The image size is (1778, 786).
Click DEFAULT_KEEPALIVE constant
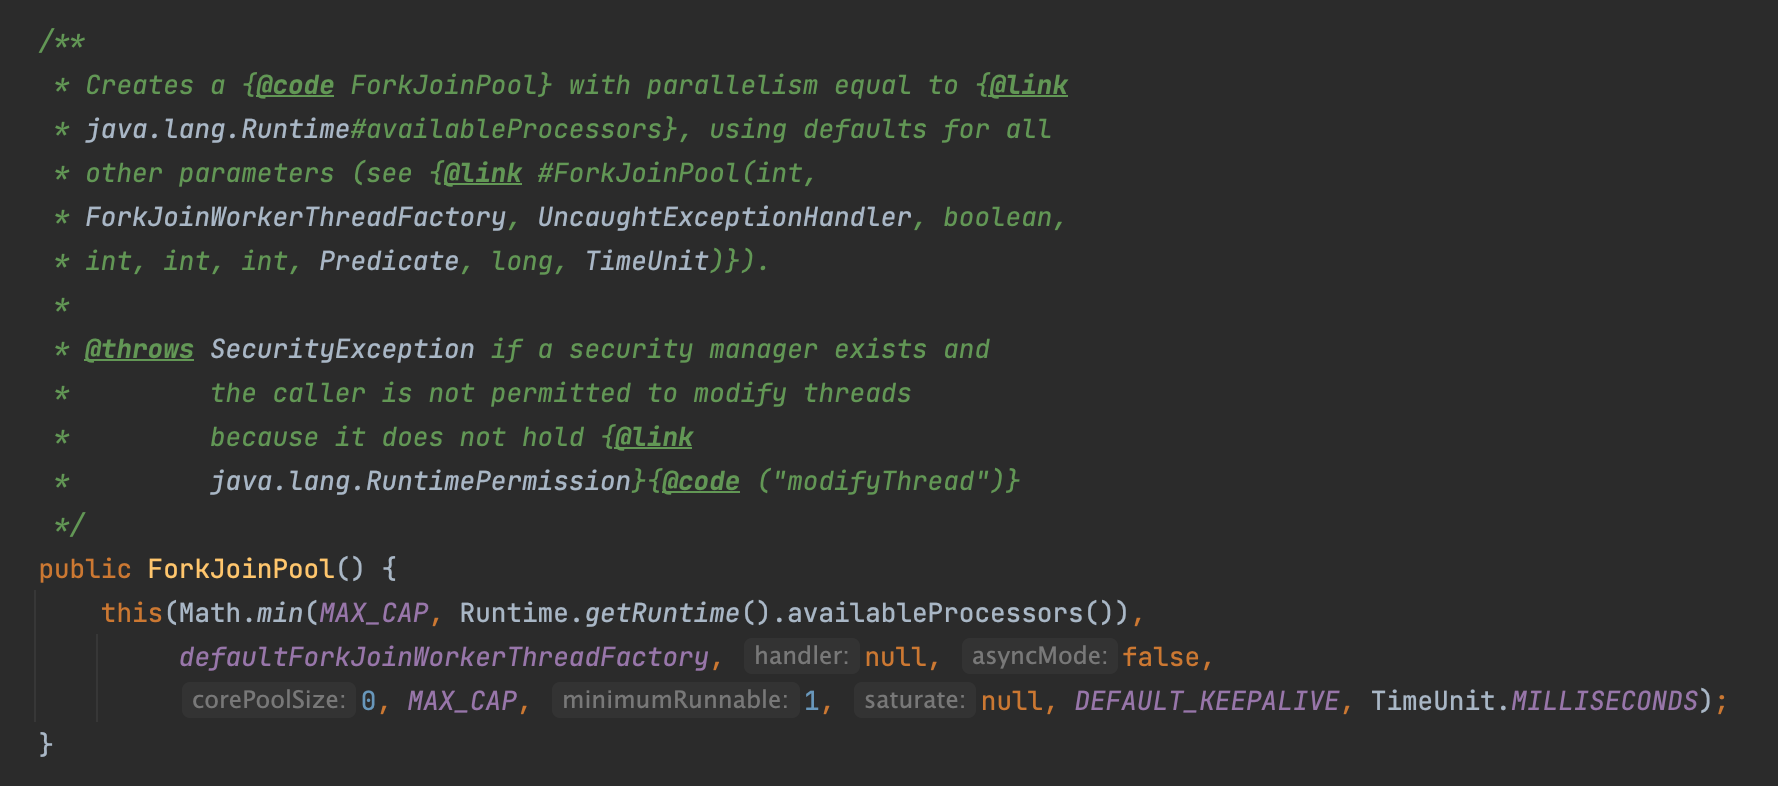1207,701
